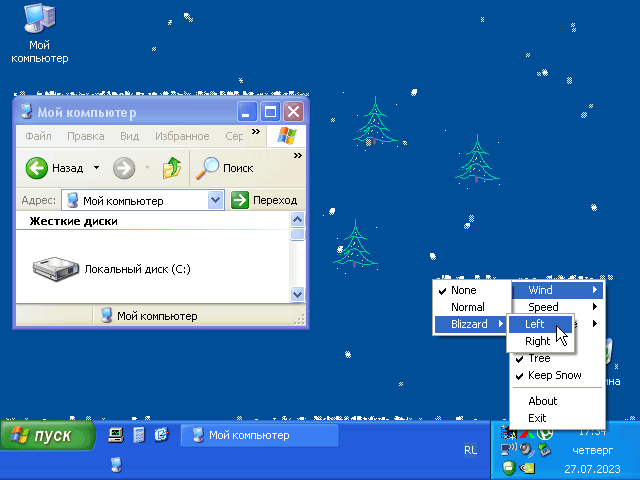This screenshot has width=640, height=480.
Task: Minimize the Мой компьютер window
Action: 247,112
